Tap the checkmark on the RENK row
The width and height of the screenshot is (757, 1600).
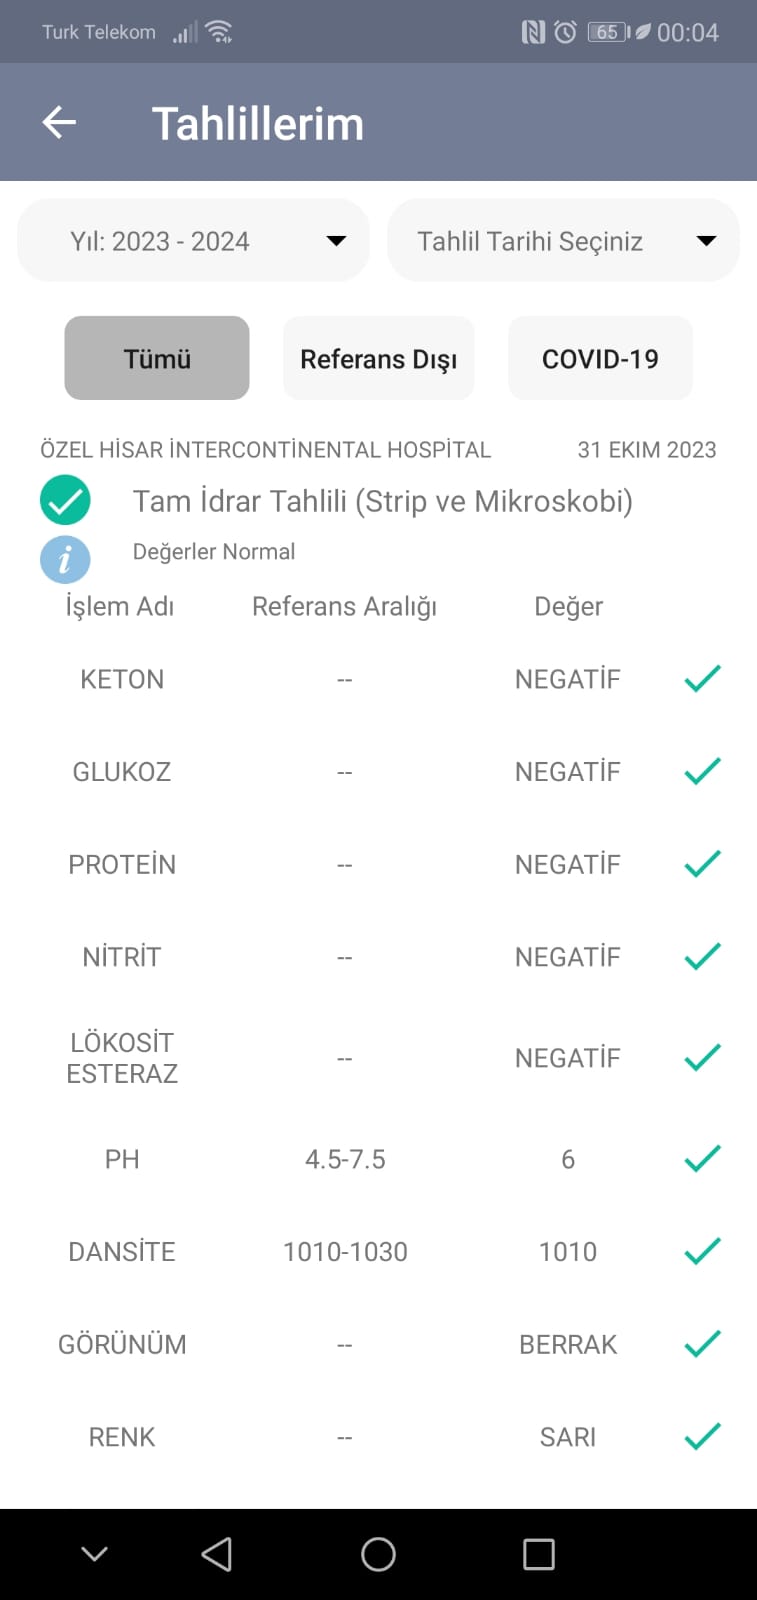click(702, 1436)
